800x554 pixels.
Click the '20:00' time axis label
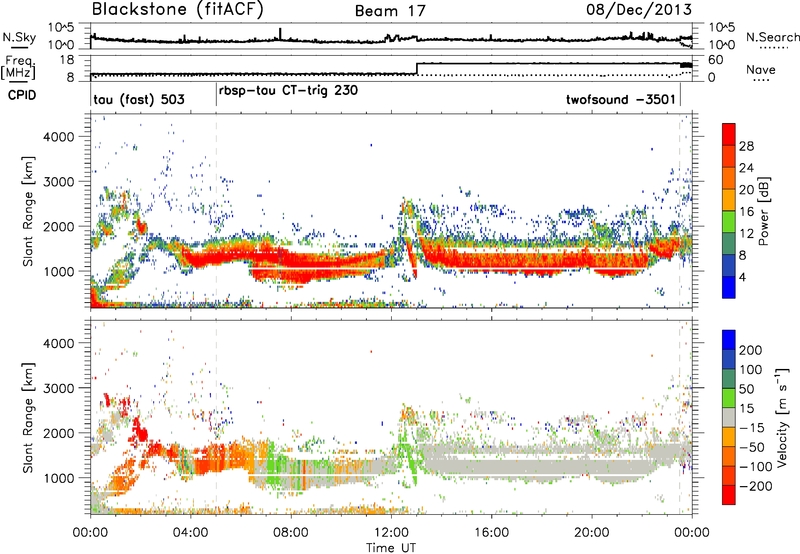(x=592, y=533)
